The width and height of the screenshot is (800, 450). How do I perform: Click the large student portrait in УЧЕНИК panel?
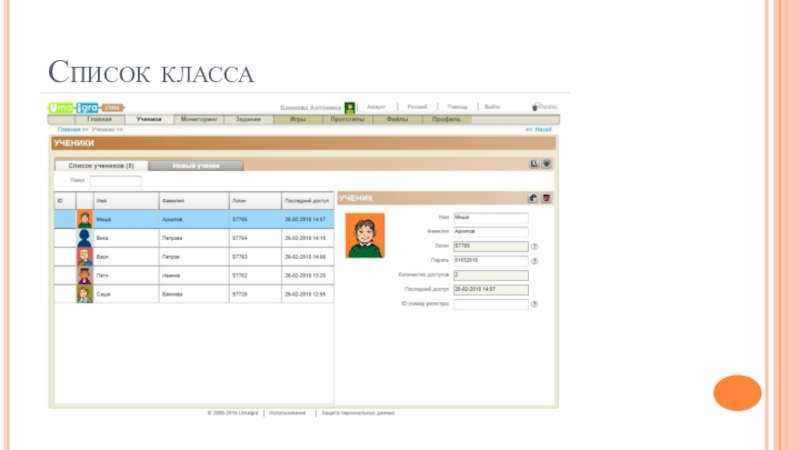coord(365,236)
